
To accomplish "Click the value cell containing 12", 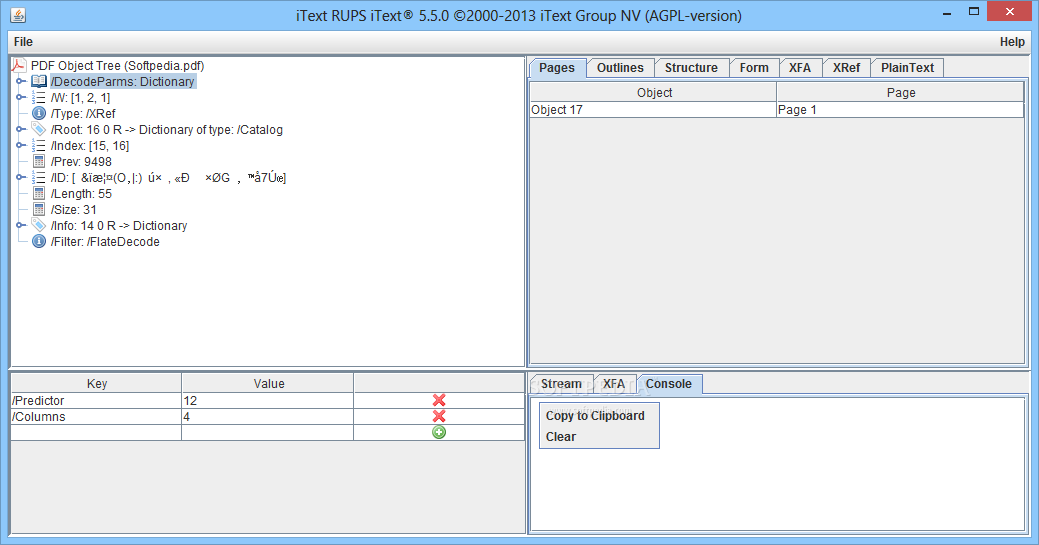I will pyautogui.click(x=268, y=400).
